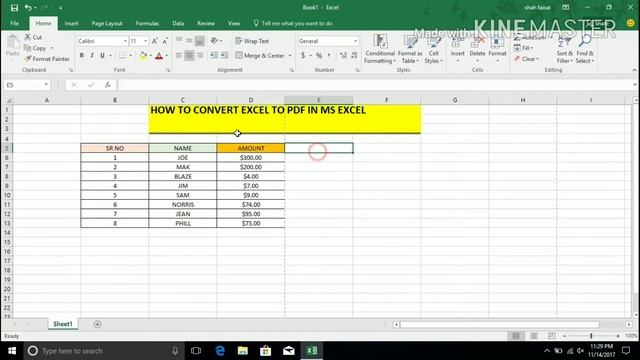640x360 pixels.
Task: Activate the Format Painter brush
Action: [28, 59]
